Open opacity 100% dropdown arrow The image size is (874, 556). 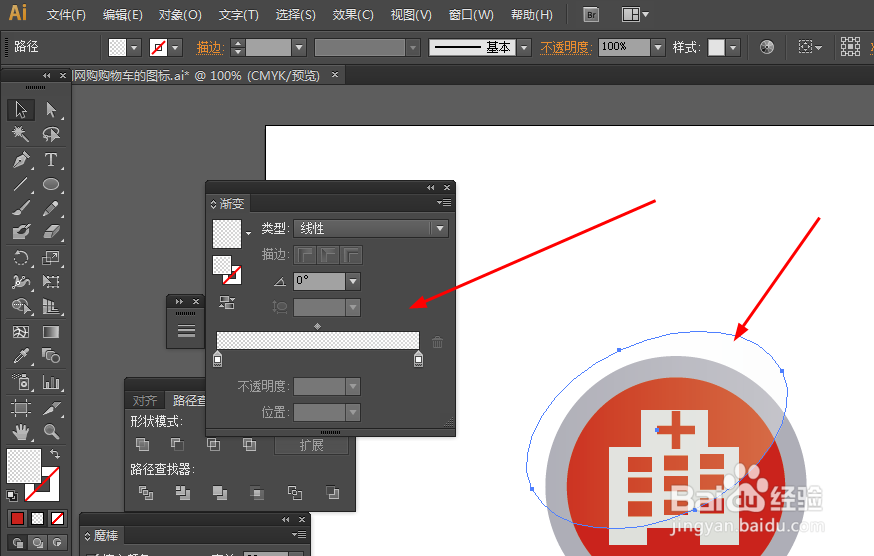click(658, 48)
